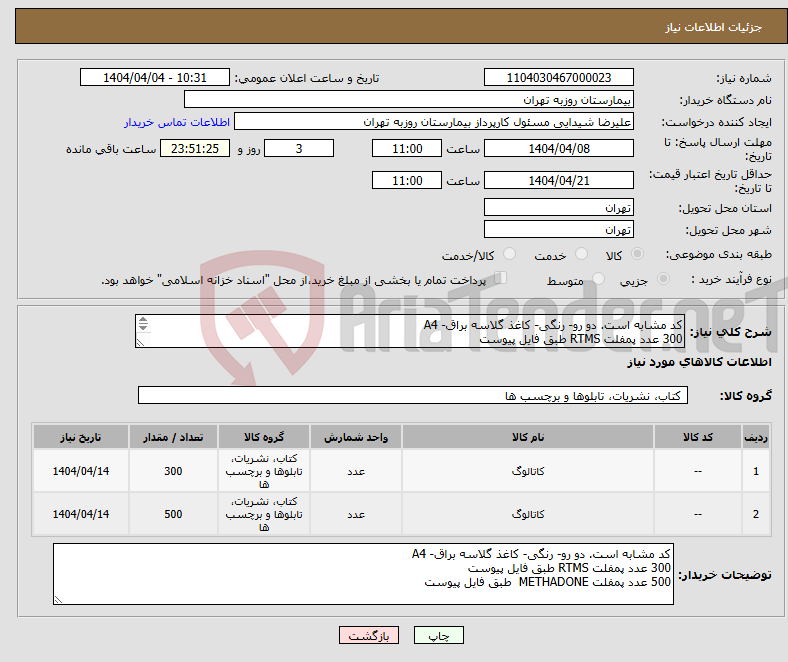Click the توضیحات خریدار text area
The width and height of the screenshot is (788, 662).
(363, 574)
